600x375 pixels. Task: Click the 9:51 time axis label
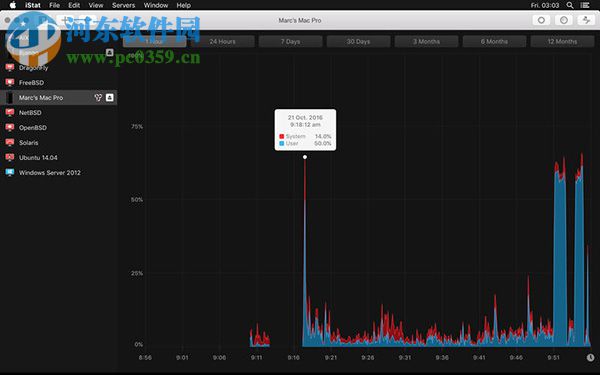553,357
